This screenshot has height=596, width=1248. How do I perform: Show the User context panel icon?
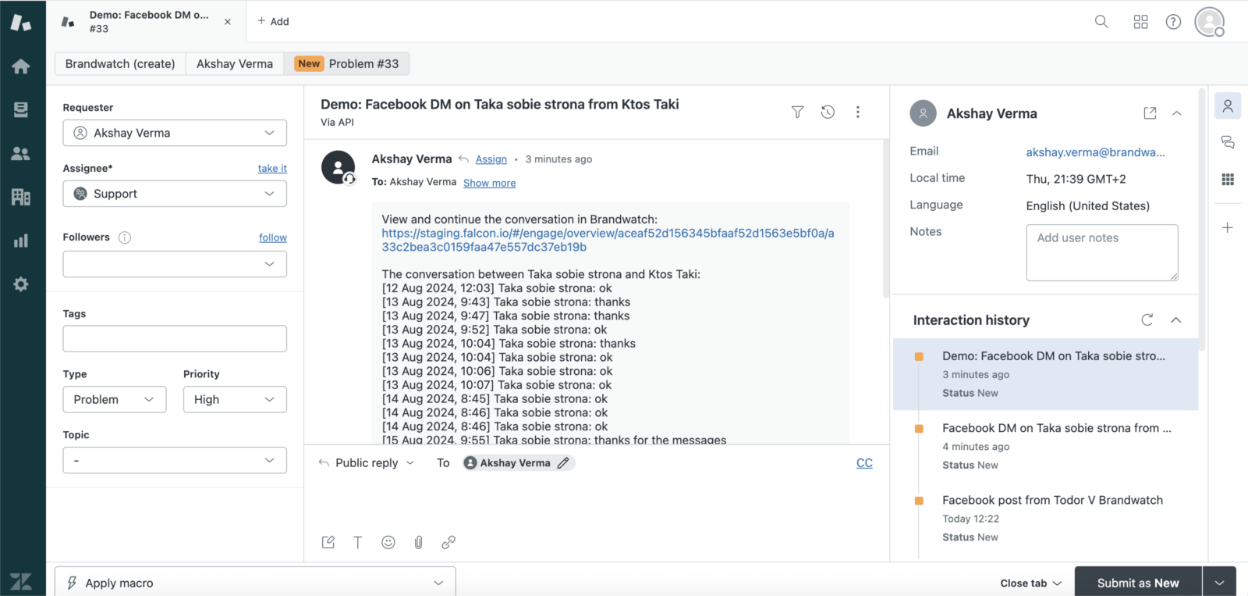[1228, 106]
